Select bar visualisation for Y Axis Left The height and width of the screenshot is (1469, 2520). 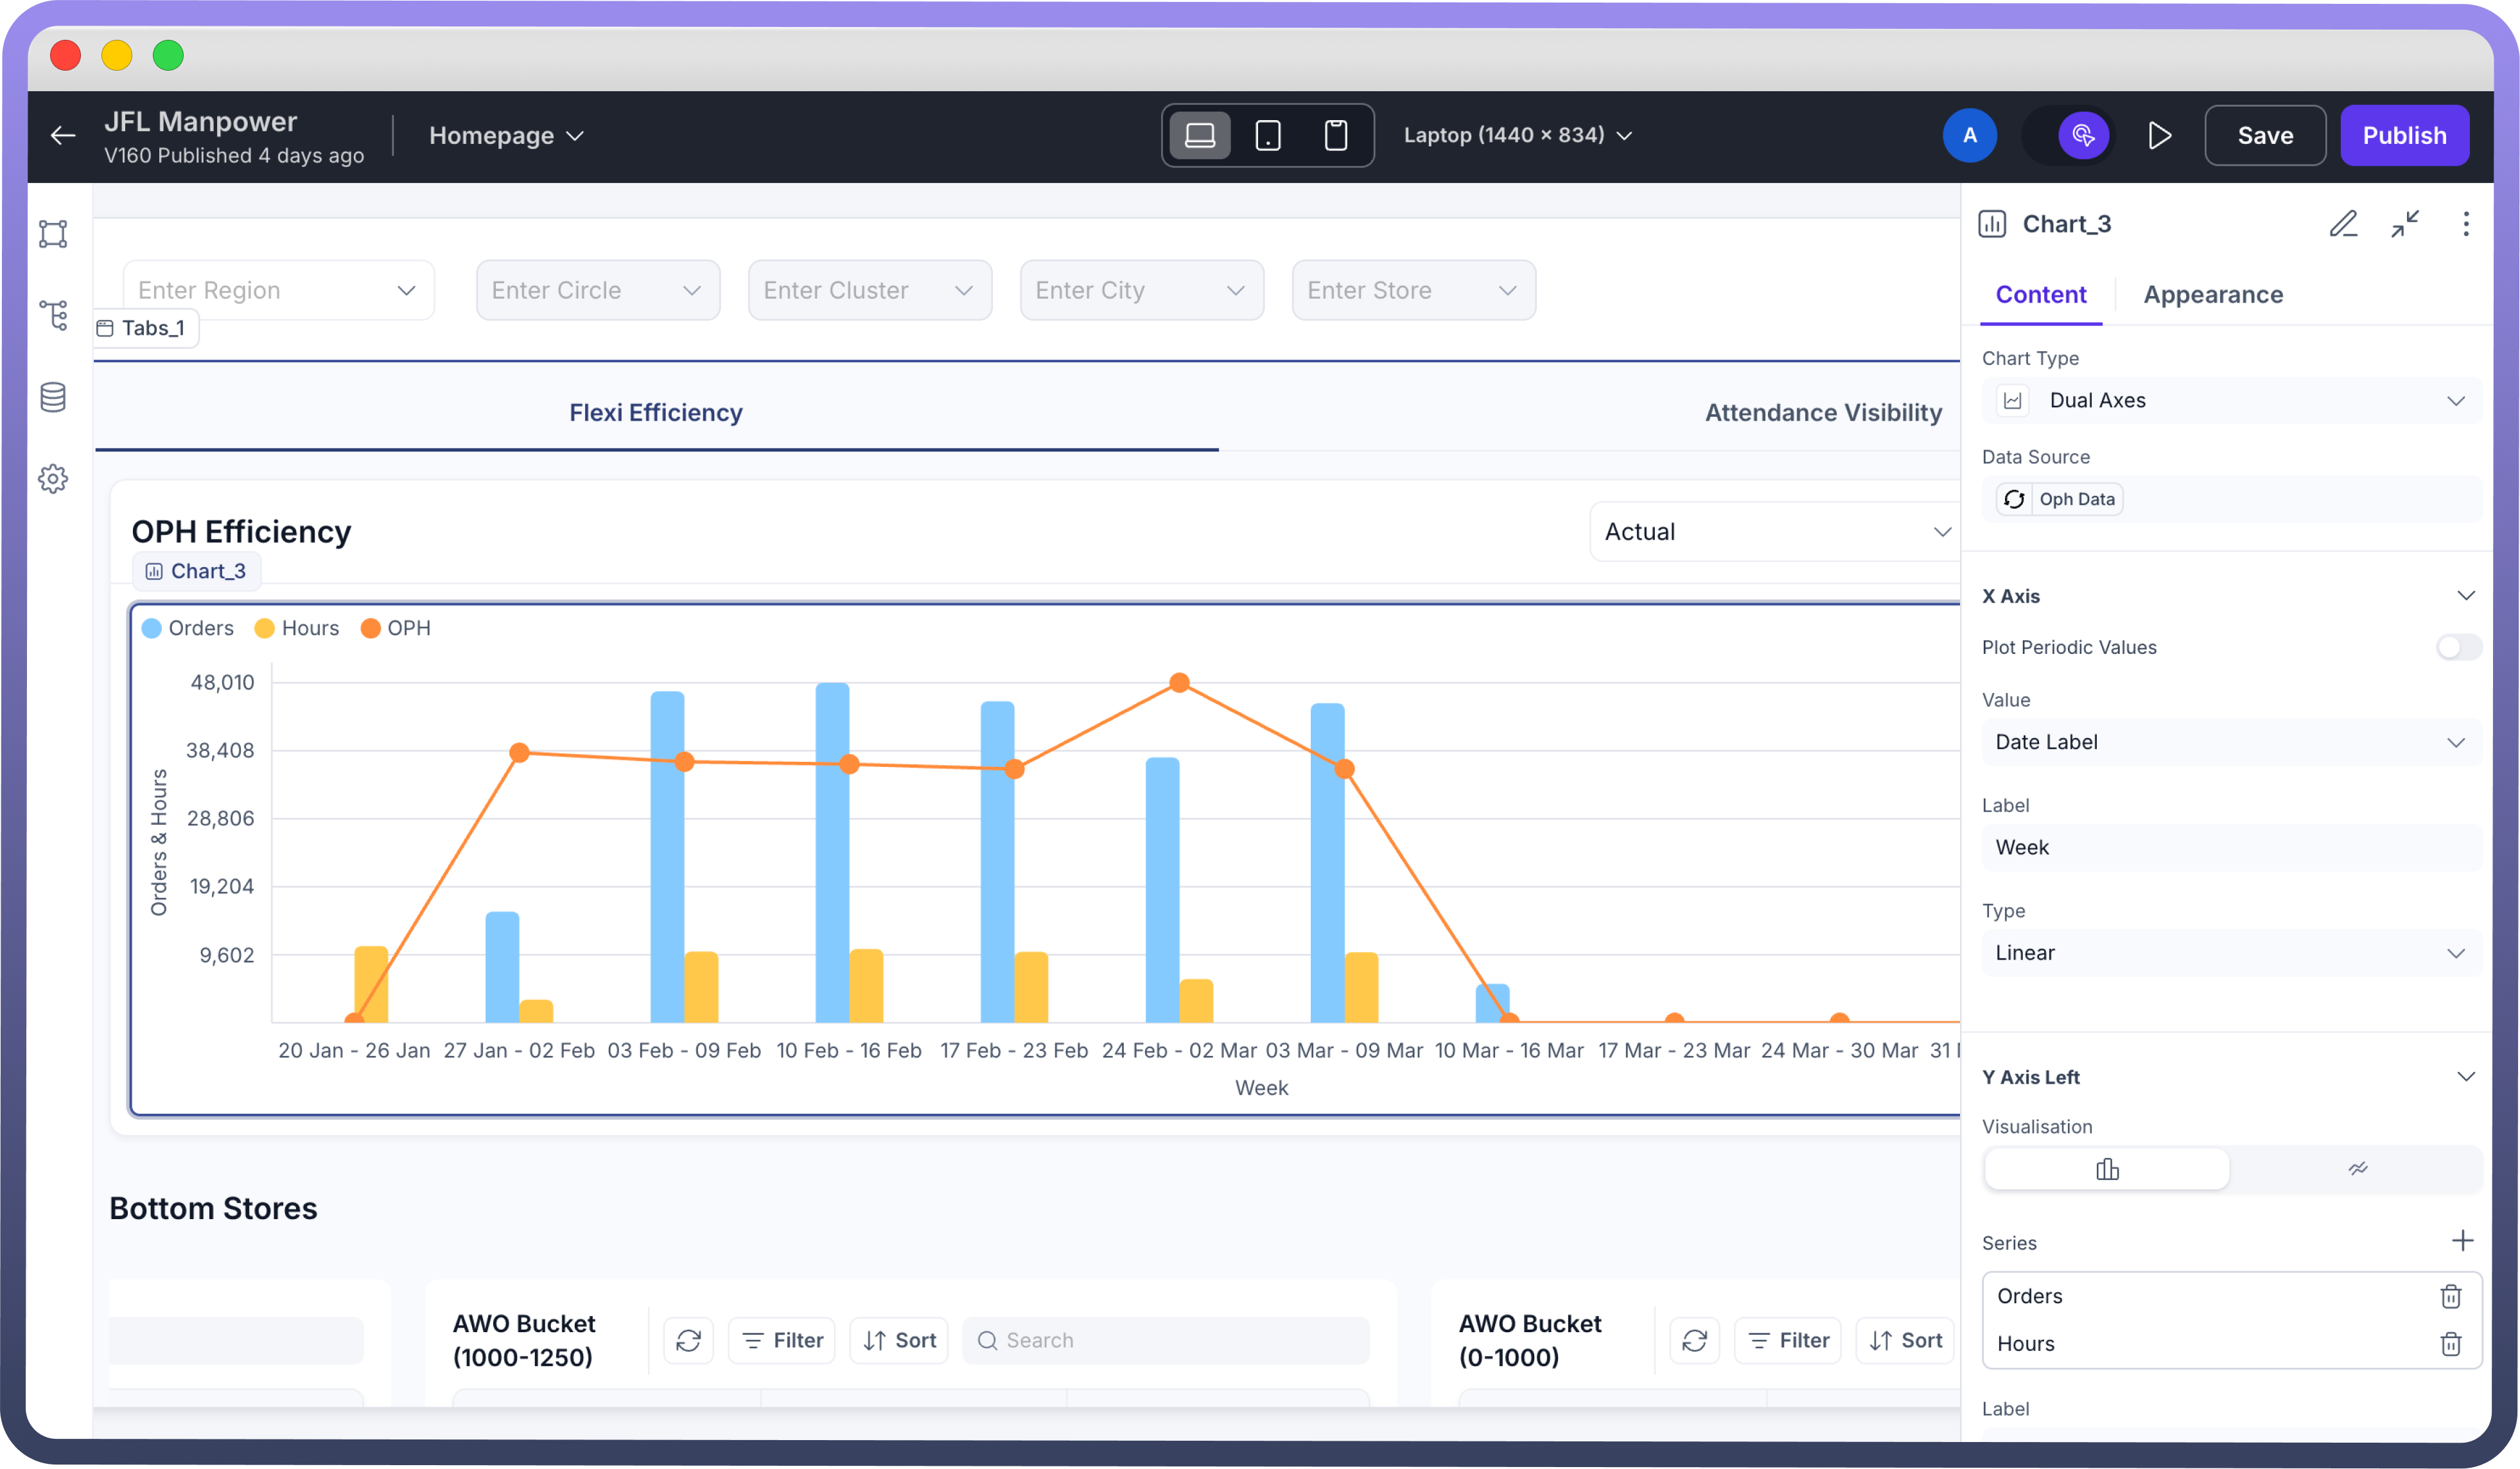2107,1169
